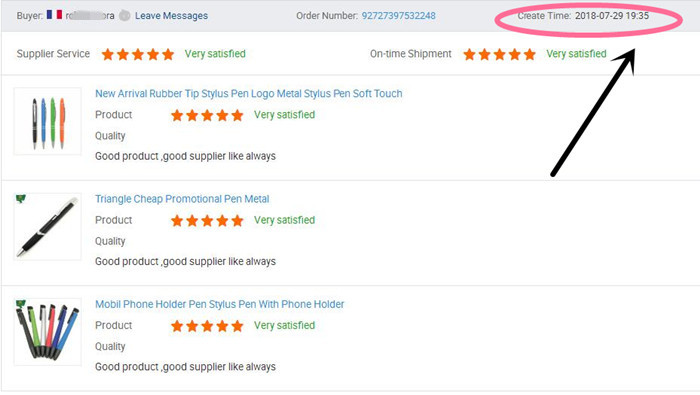Click the first star of On-time Shipment rating

click(469, 54)
